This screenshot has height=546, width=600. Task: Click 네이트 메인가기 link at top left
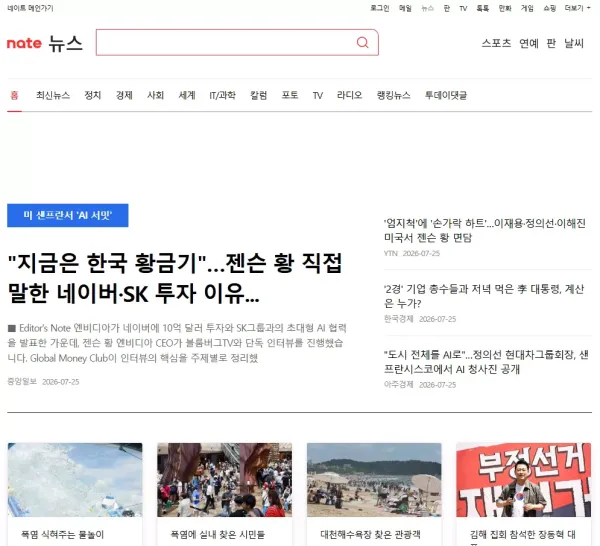pyautogui.click(x=30, y=8)
